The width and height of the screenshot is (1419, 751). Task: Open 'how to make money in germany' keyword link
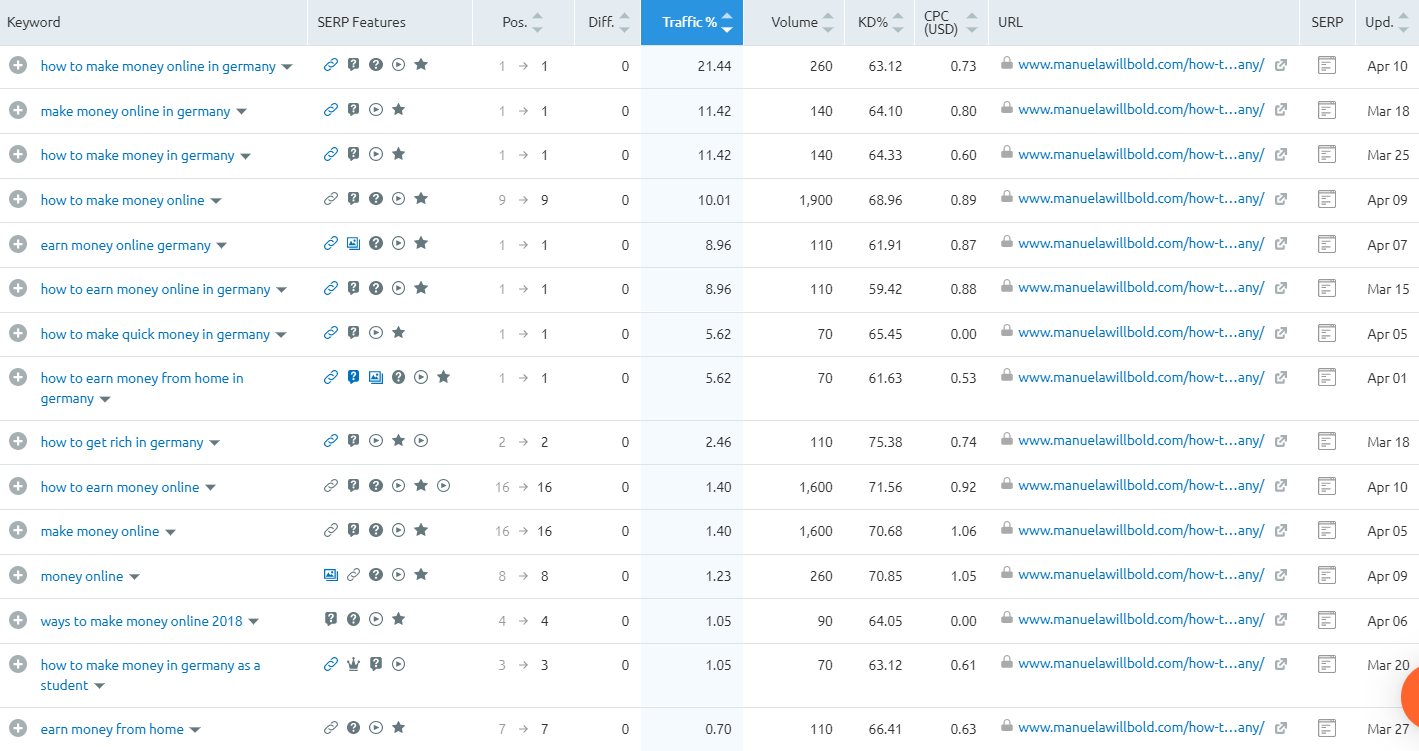coord(137,155)
